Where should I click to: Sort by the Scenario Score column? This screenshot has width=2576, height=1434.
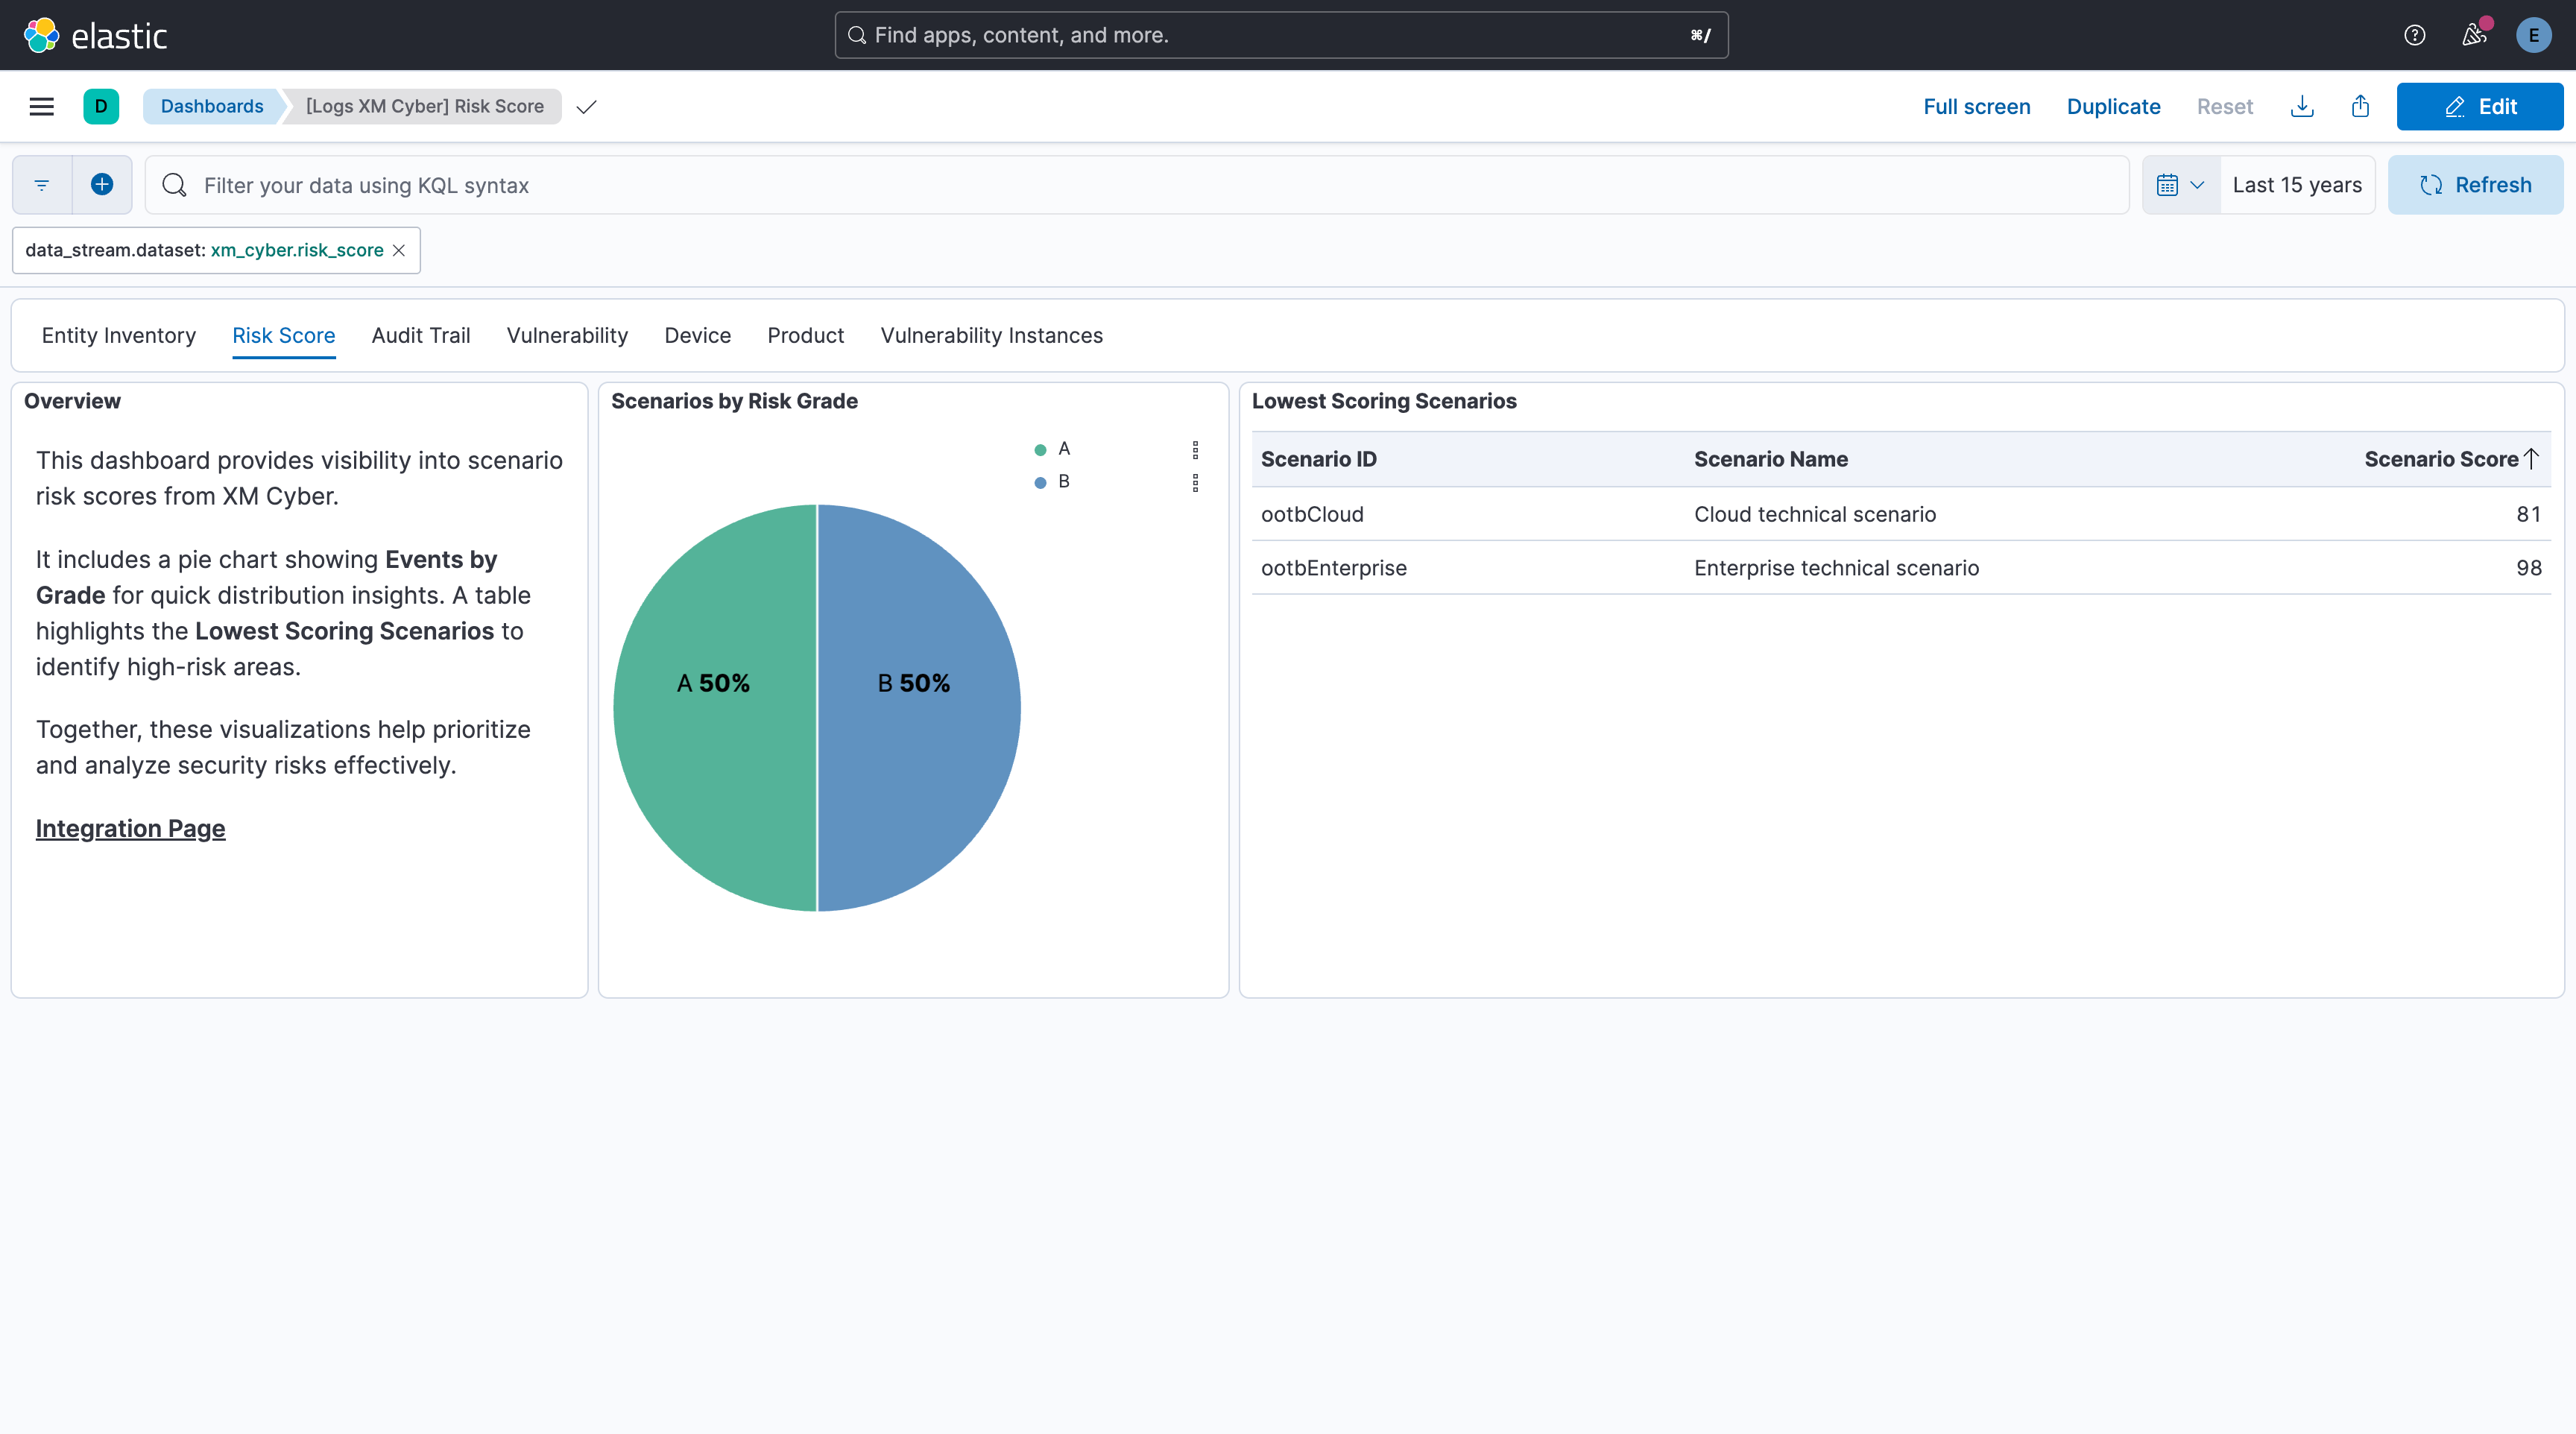(2451, 459)
